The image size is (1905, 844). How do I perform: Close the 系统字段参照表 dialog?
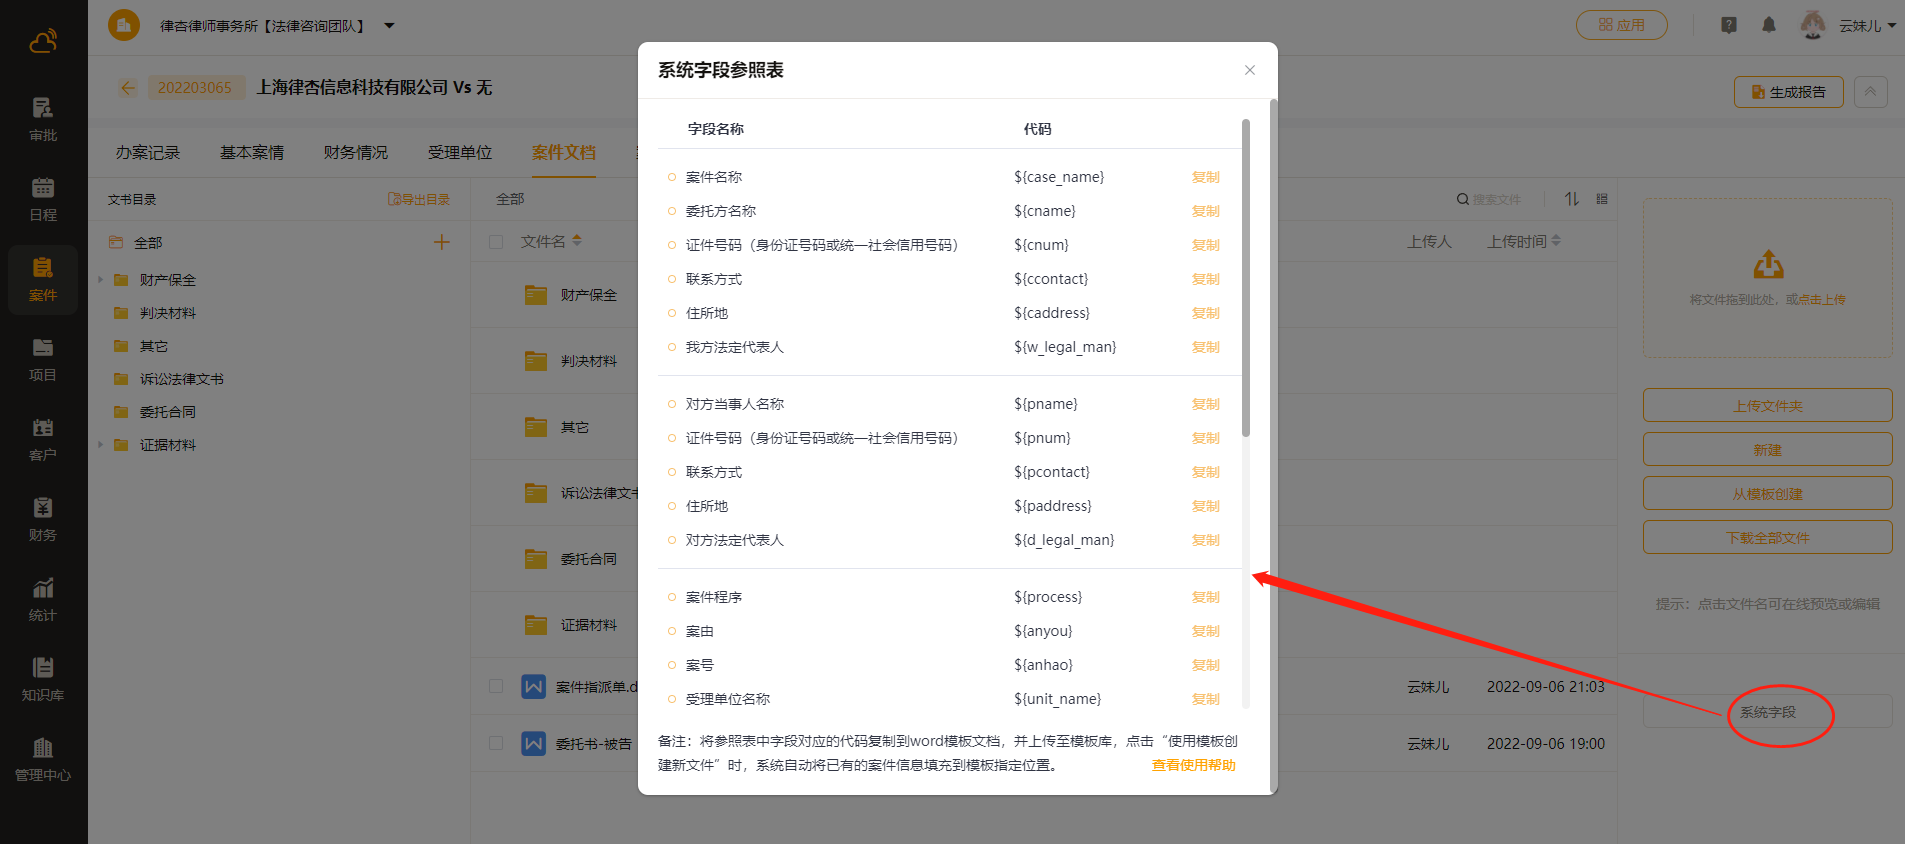pyautogui.click(x=1249, y=70)
